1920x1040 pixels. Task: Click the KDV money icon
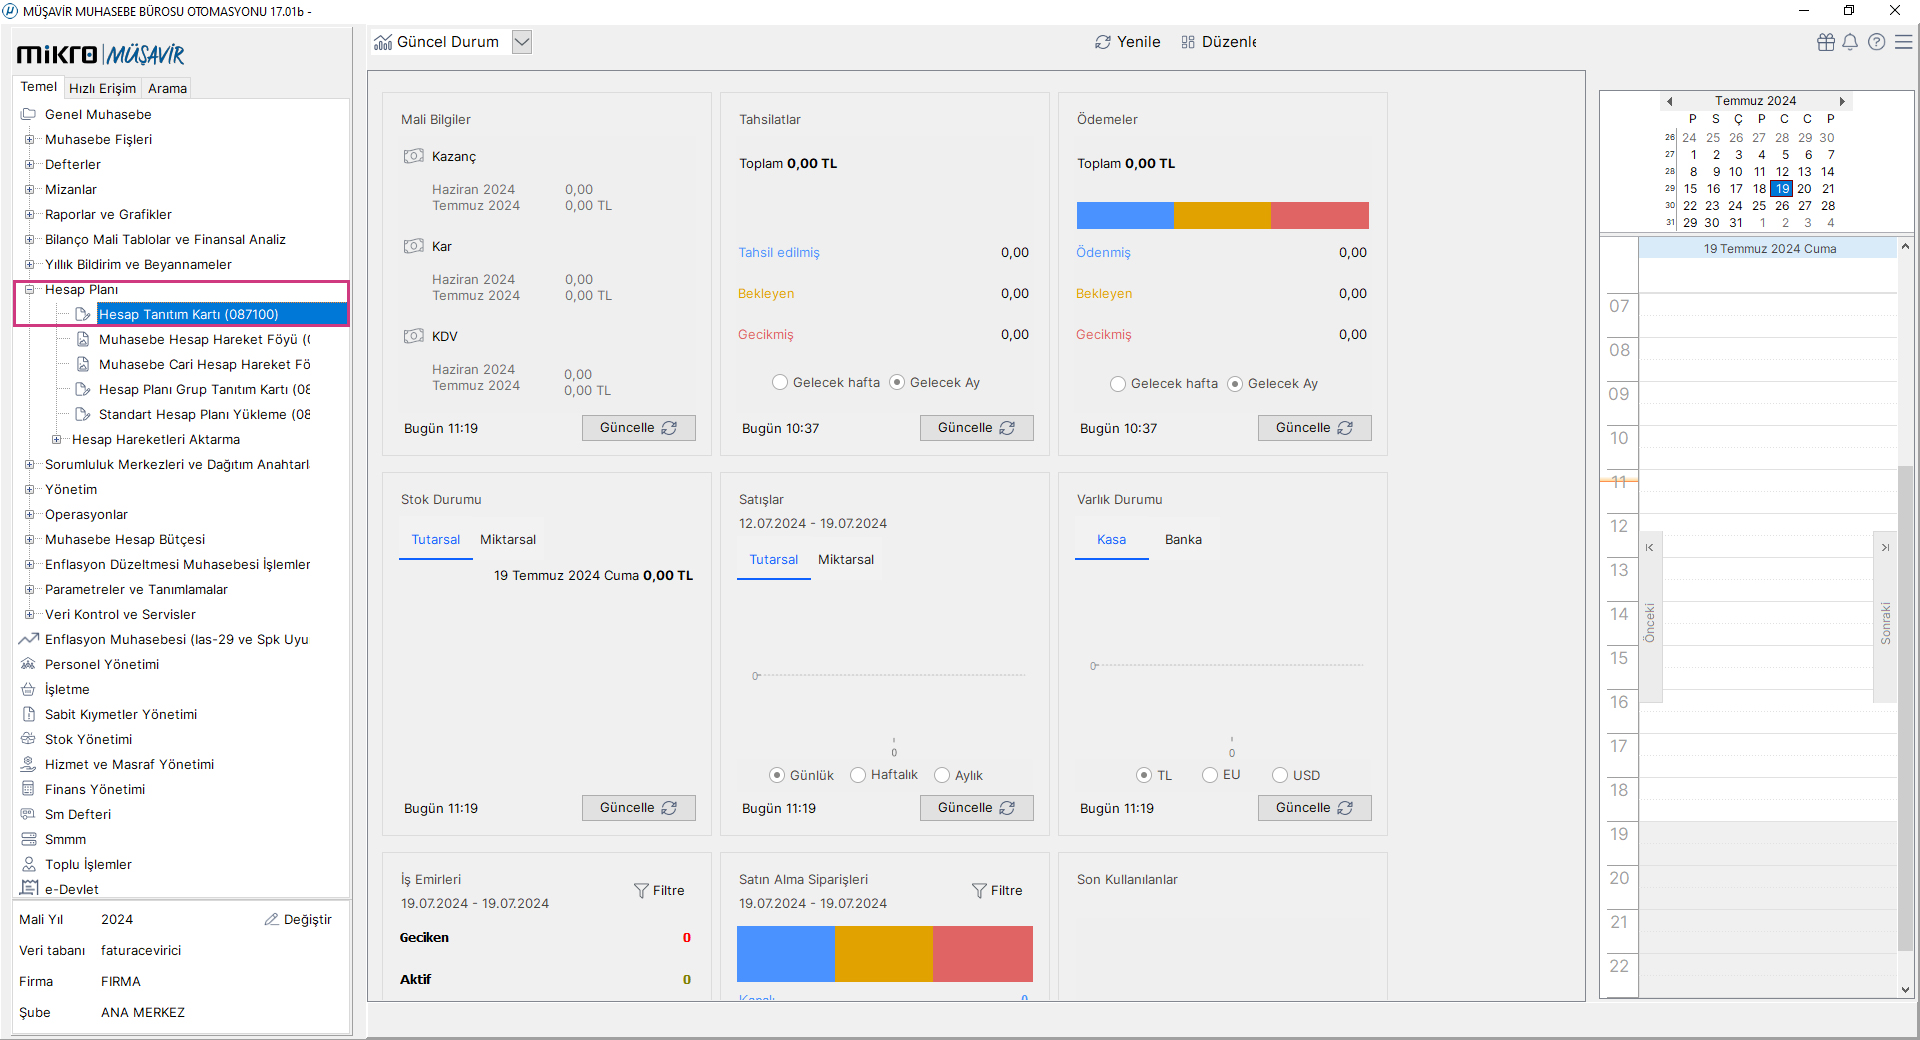coord(414,336)
